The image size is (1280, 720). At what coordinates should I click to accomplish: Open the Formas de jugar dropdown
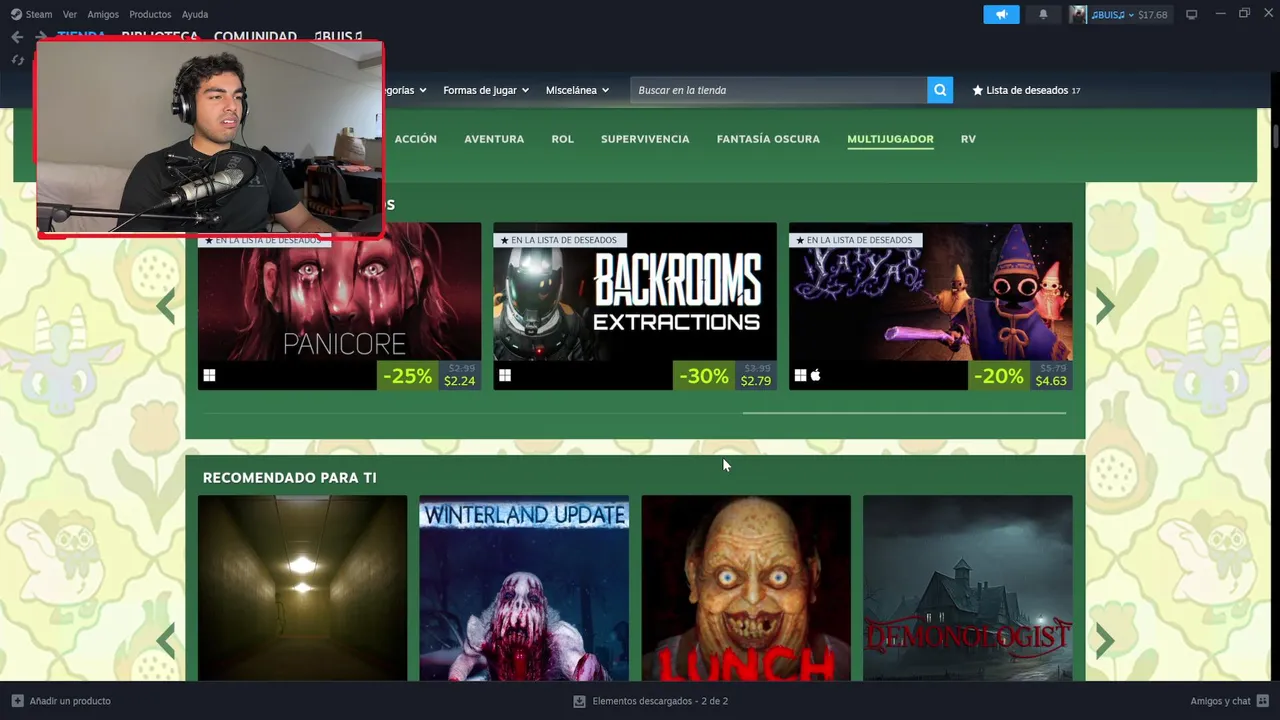(x=485, y=90)
